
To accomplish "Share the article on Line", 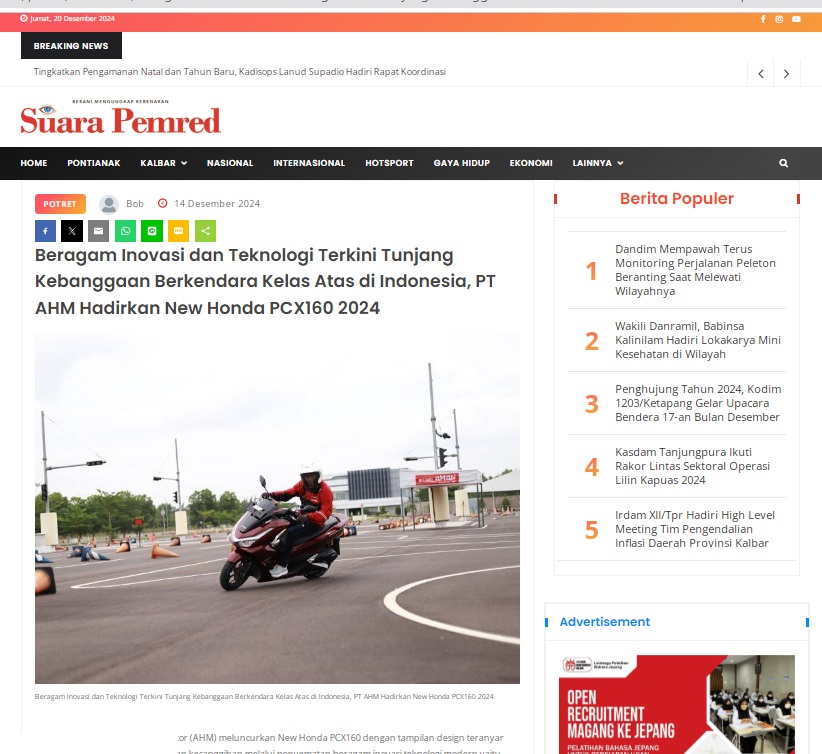I will tap(152, 231).
